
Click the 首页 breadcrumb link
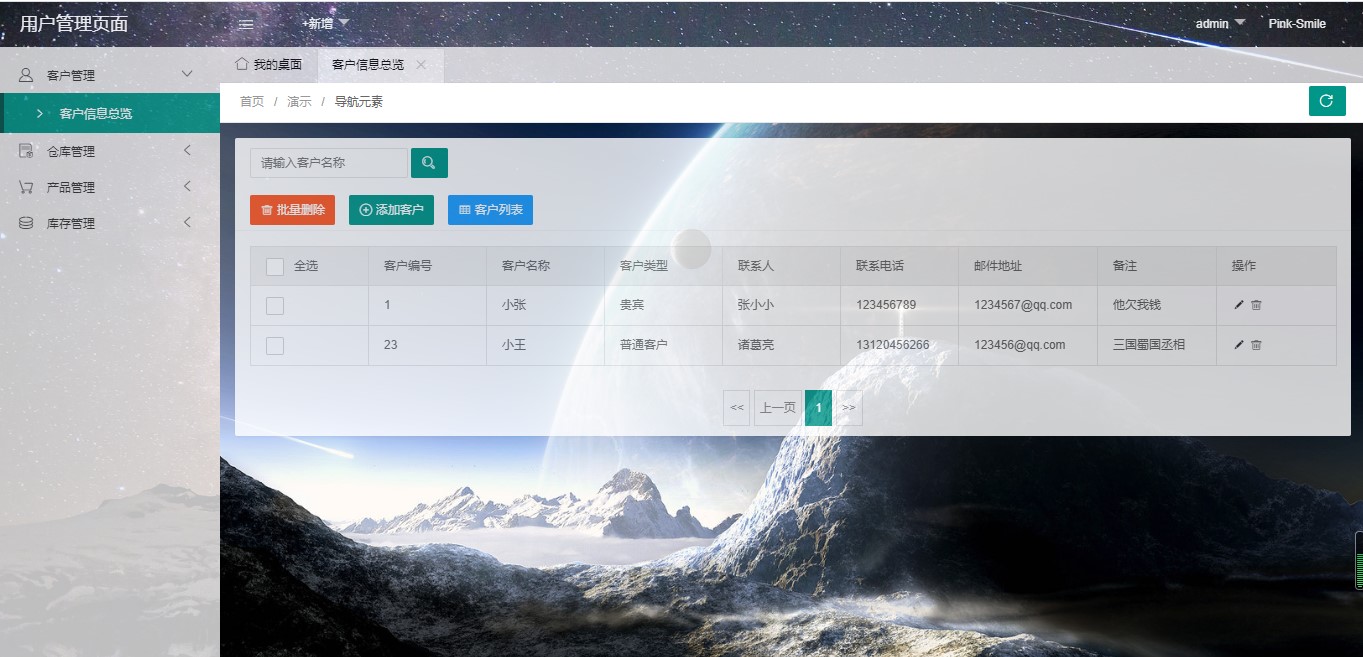tap(252, 102)
